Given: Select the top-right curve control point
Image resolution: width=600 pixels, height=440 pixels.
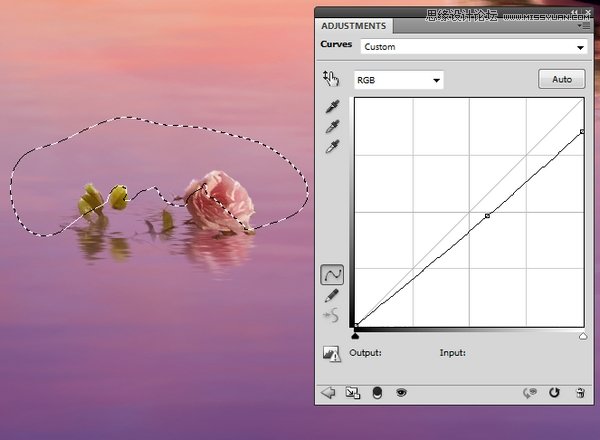Looking at the screenshot, I should pos(582,132).
